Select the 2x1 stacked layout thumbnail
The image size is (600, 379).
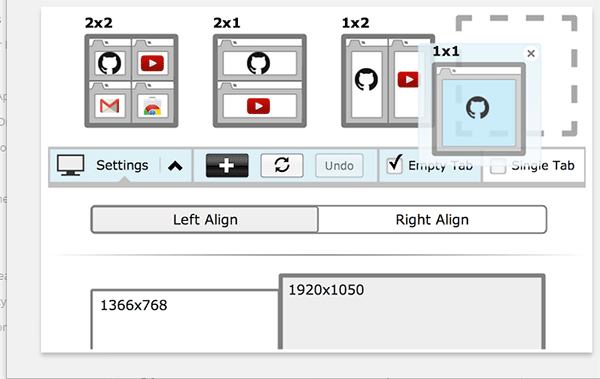pos(259,81)
